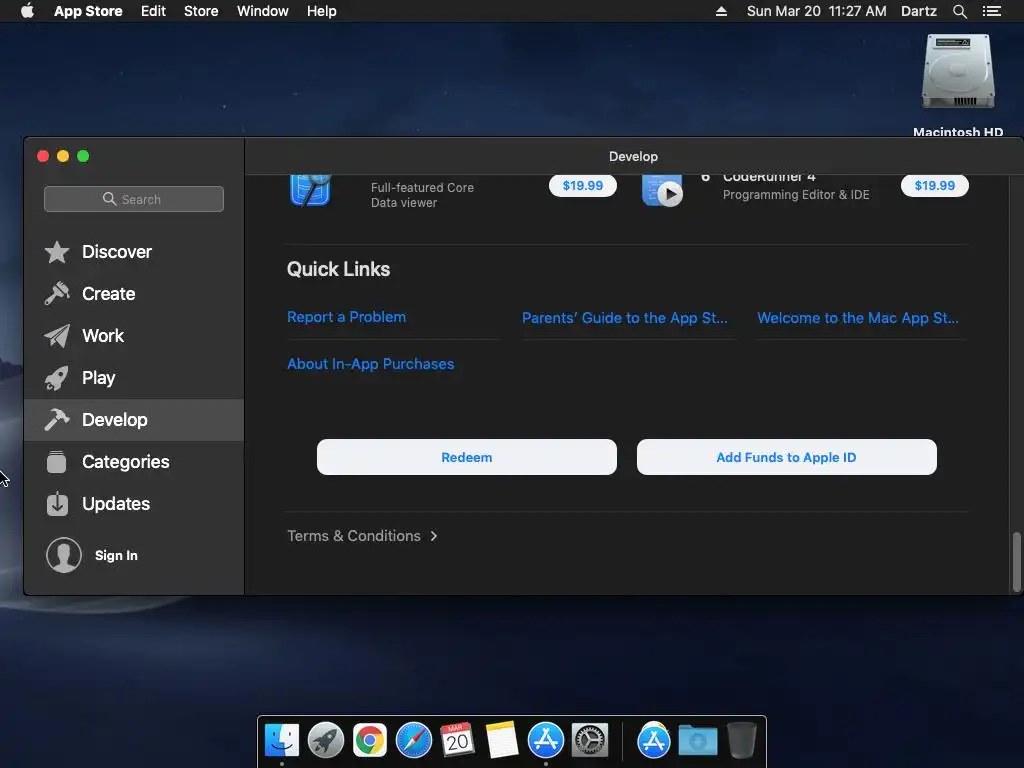Select the Create paintbrush icon
Image resolution: width=1024 pixels, height=768 pixels.
57,294
